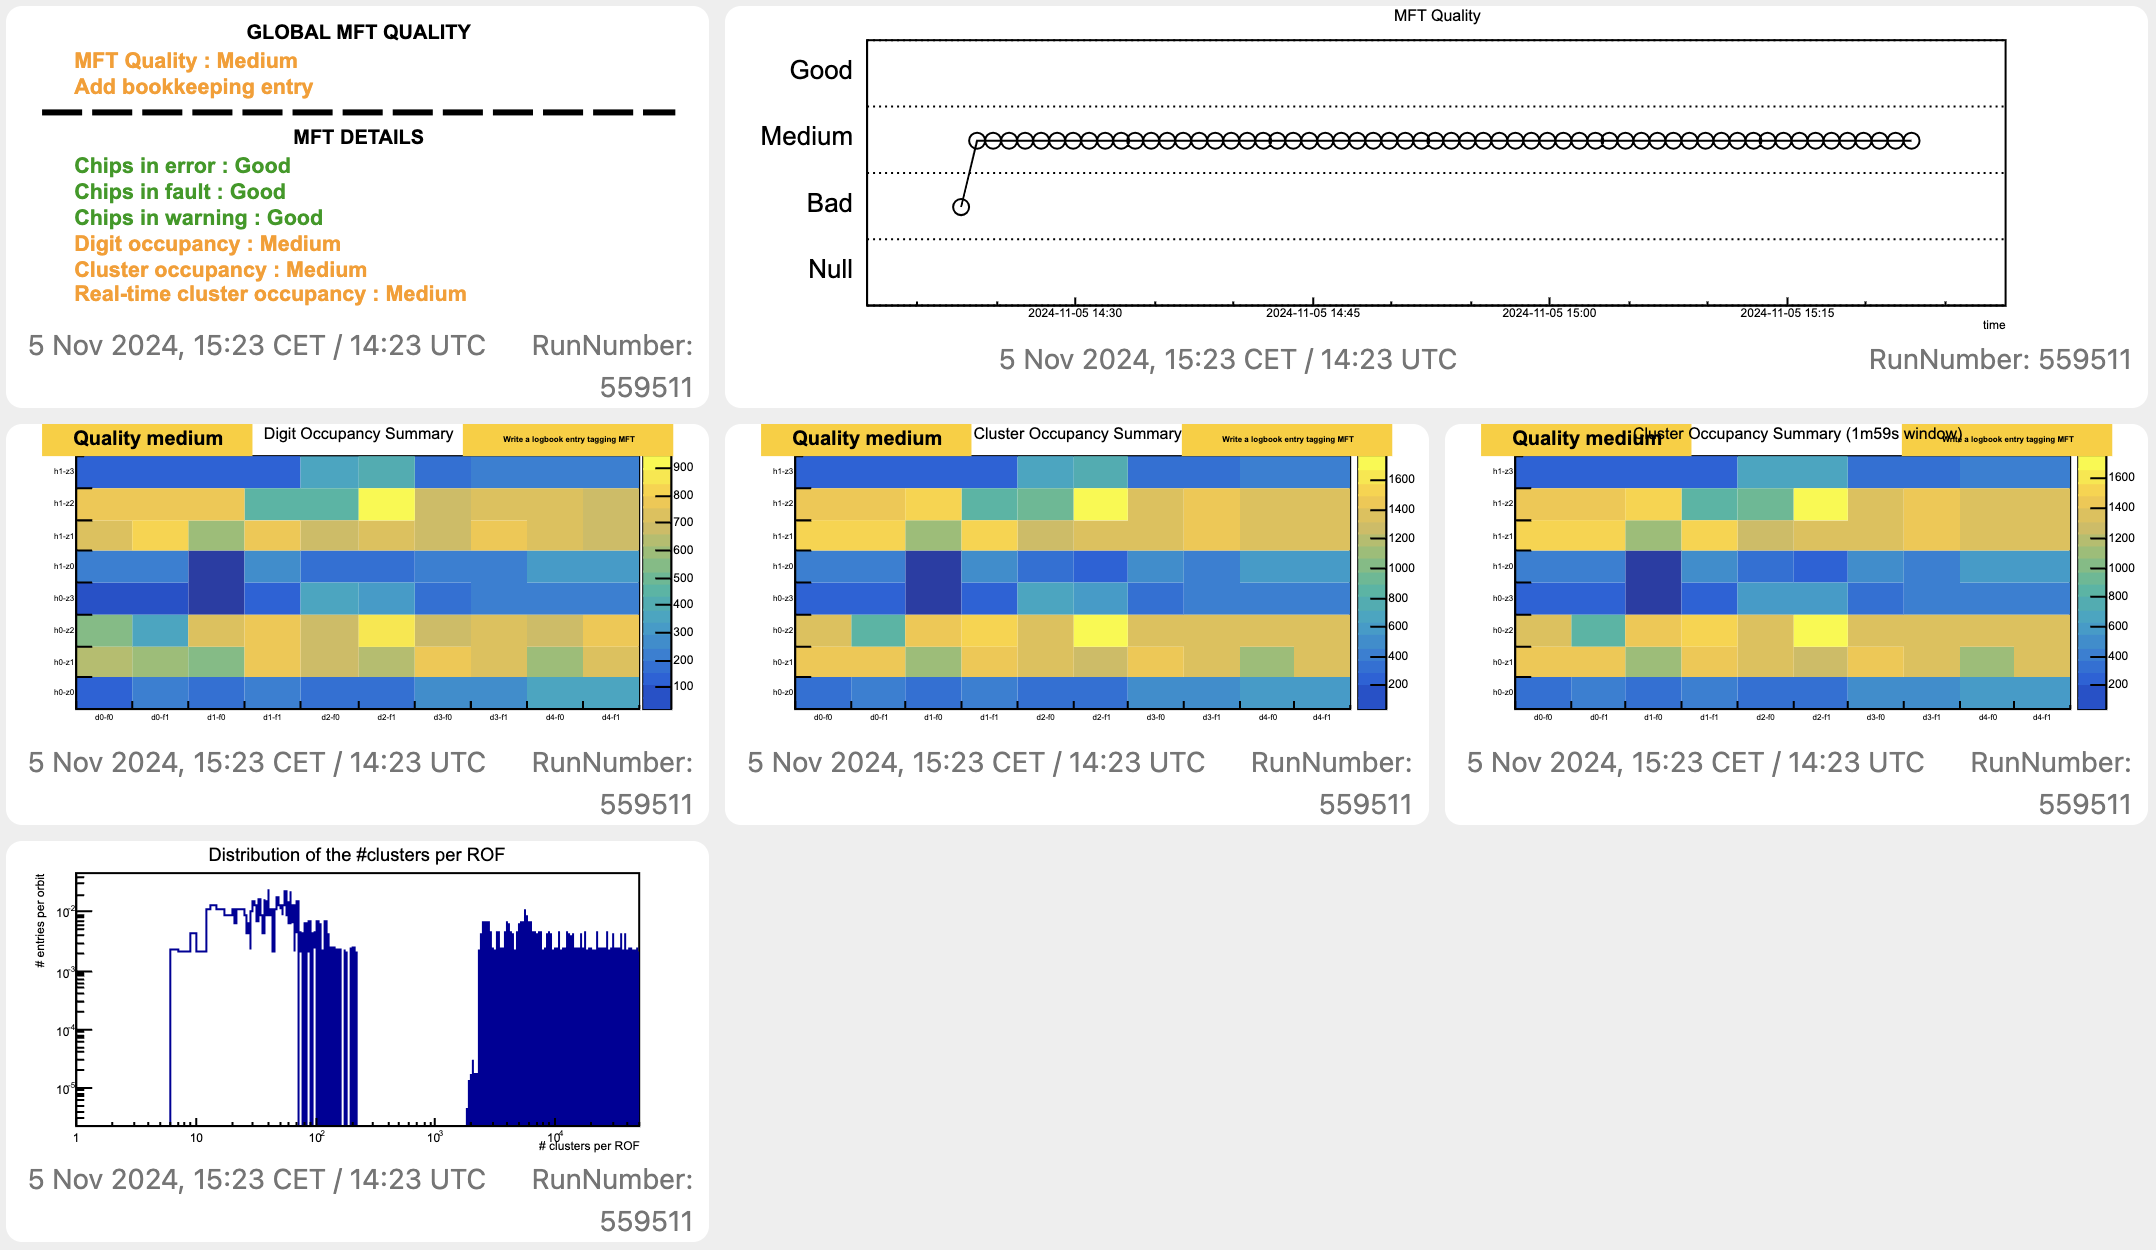This screenshot has width=2156, height=1250.
Task: Click 'Write a logbook entry' badge on Cluster Occupancy Summary
Action: tap(1287, 439)
